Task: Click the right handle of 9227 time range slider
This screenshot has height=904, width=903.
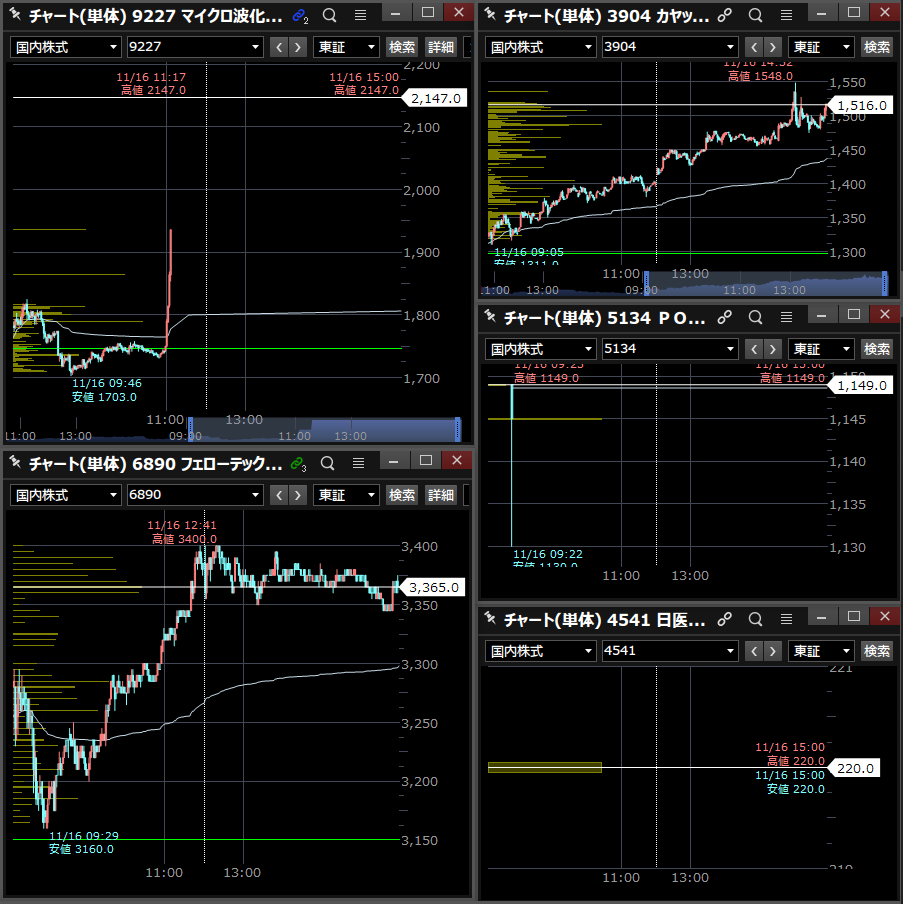Action: (458, 429)
